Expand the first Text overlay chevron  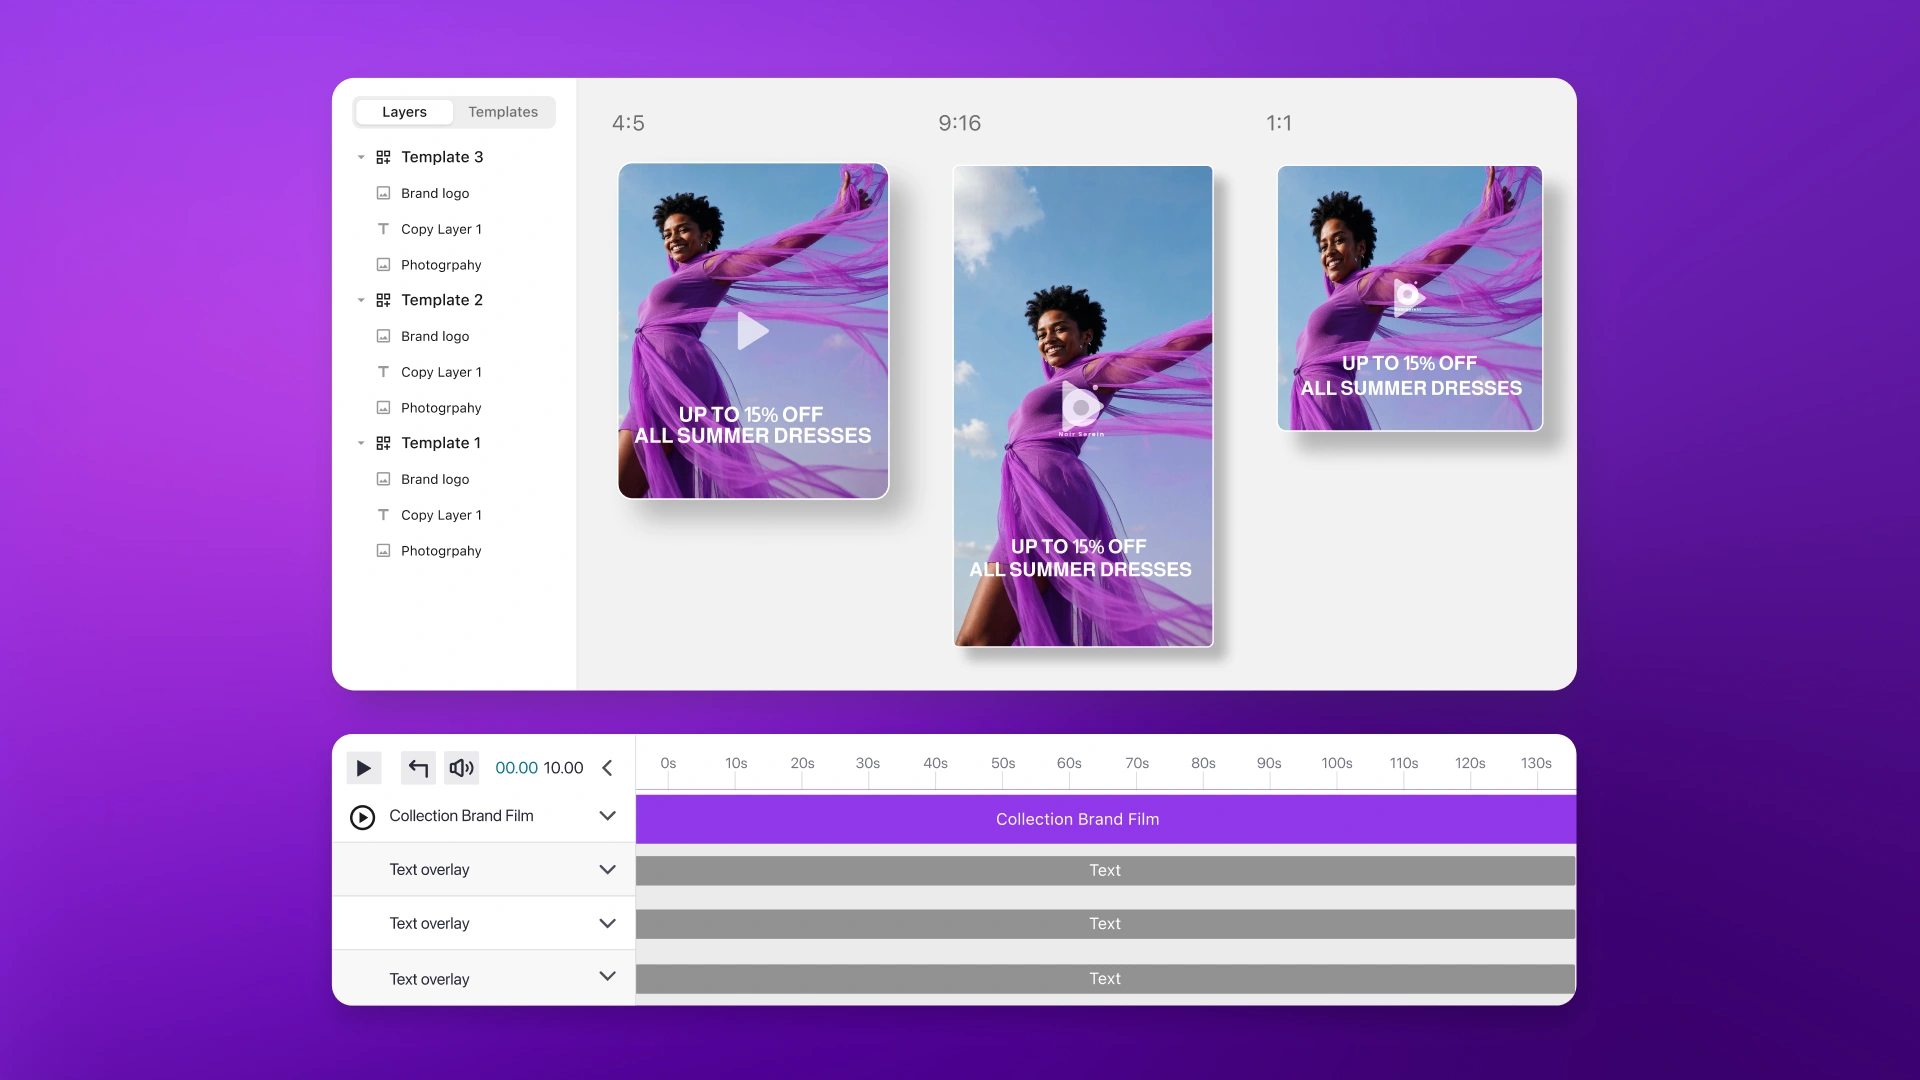pos(607,870)
